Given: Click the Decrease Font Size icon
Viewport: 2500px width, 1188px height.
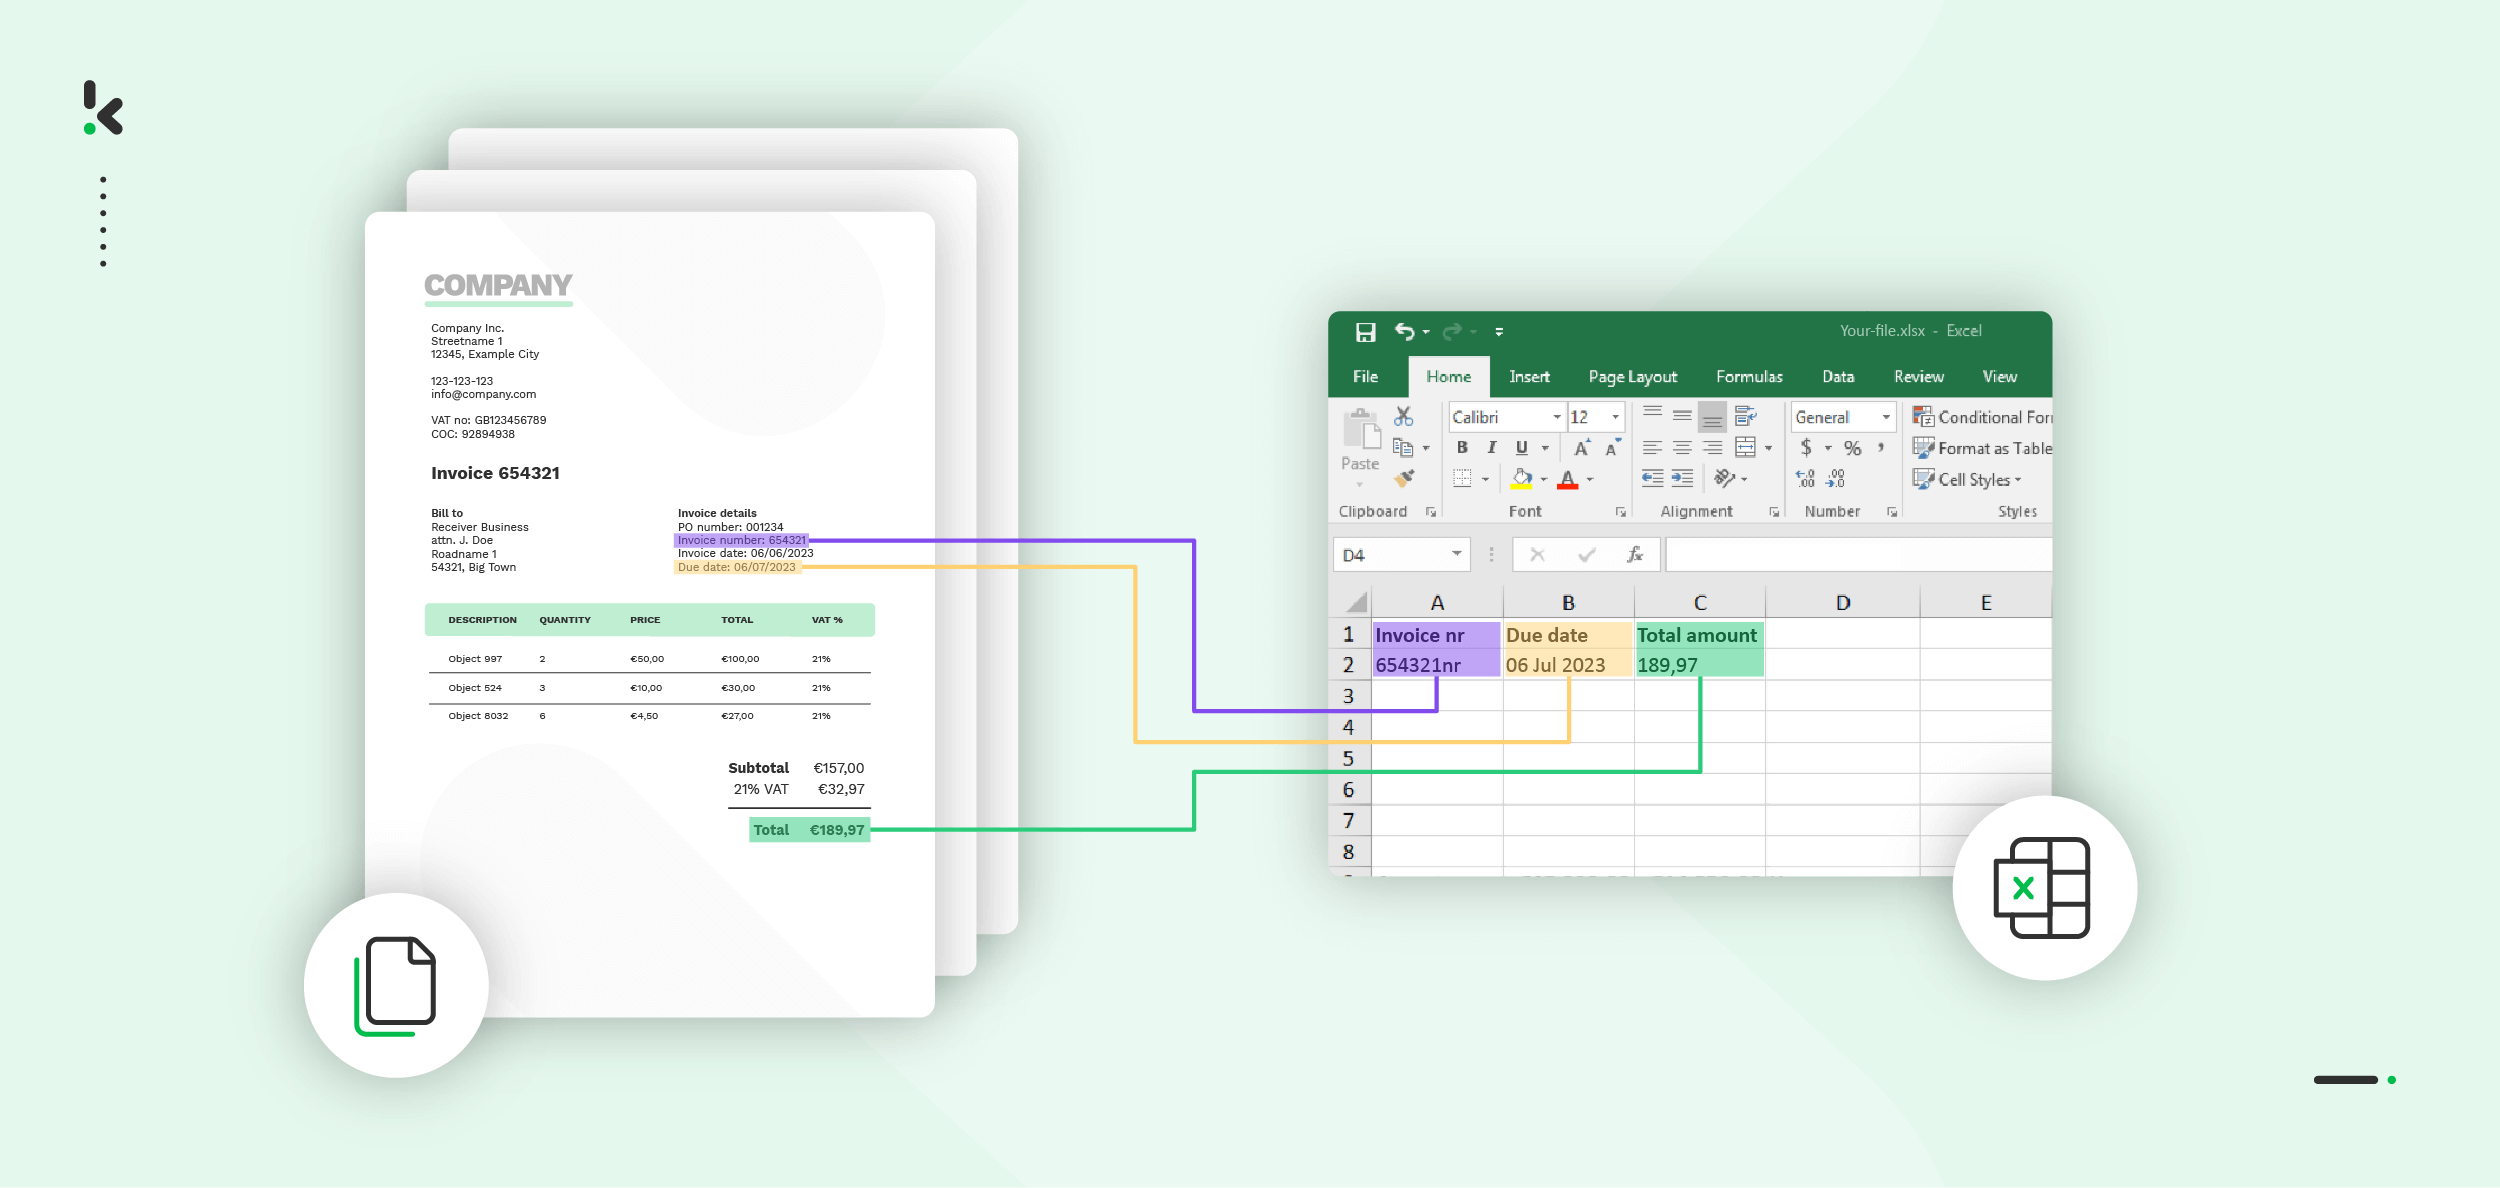Looking at the screenshot, I should click(x=1612, y=448).
